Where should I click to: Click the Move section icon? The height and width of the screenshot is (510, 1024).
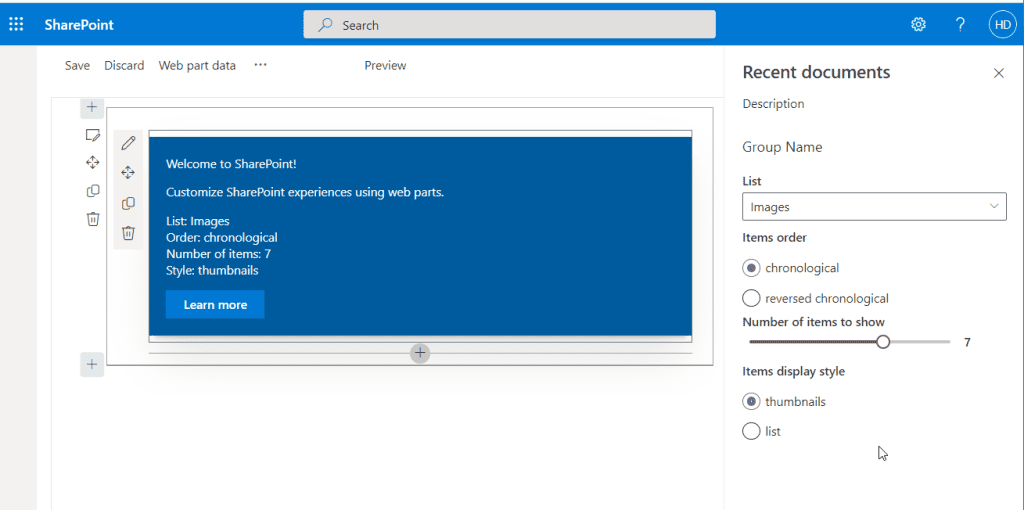point(93,163)
